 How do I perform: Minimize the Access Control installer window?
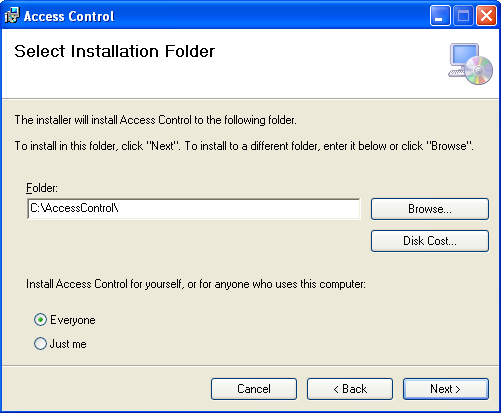(440, 16)
